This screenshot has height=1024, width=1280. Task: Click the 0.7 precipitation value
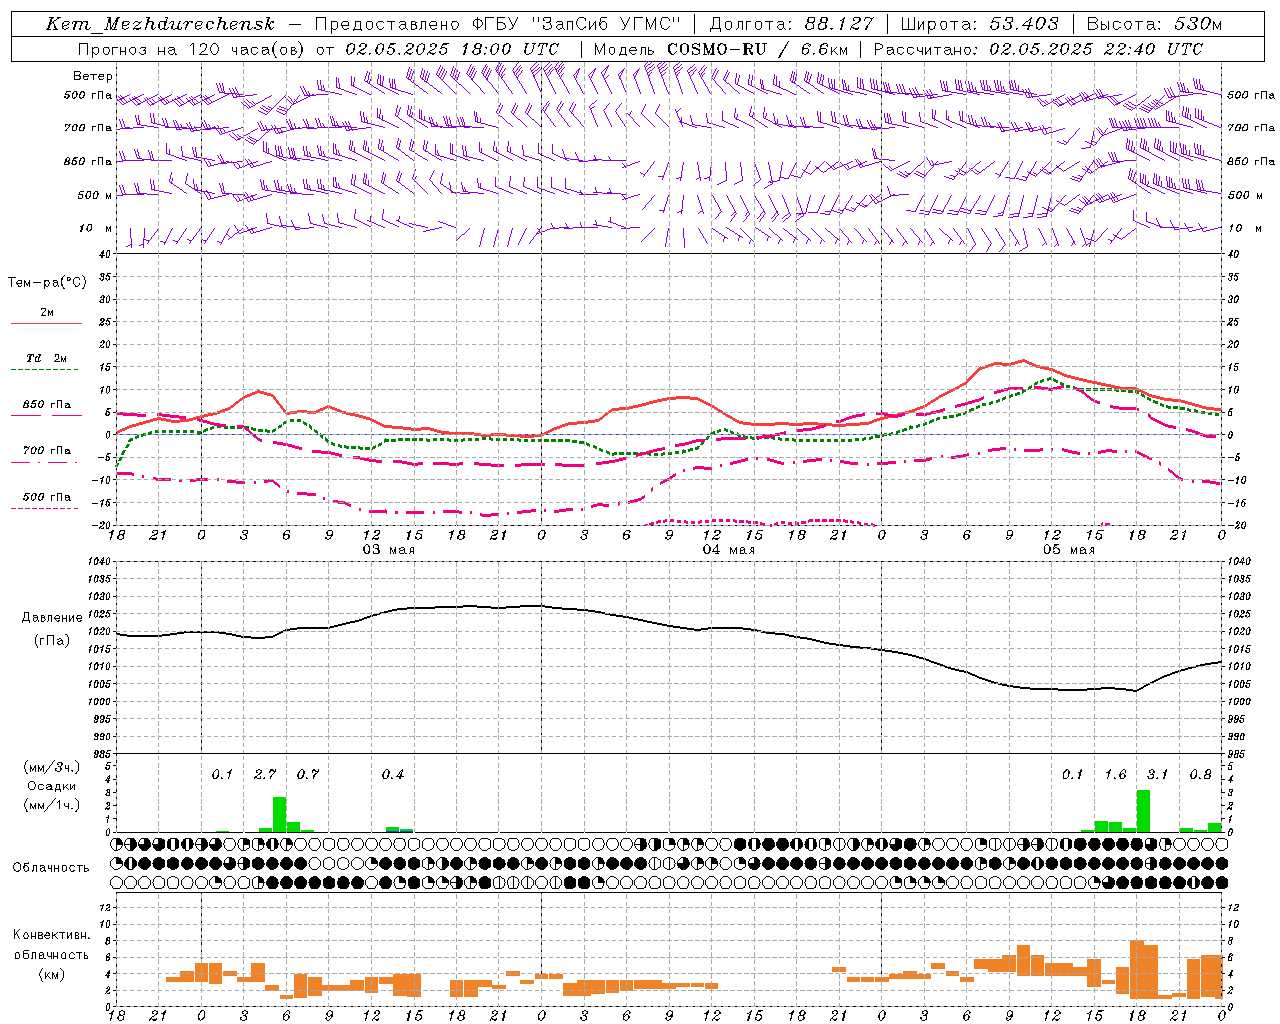point(308,774)
